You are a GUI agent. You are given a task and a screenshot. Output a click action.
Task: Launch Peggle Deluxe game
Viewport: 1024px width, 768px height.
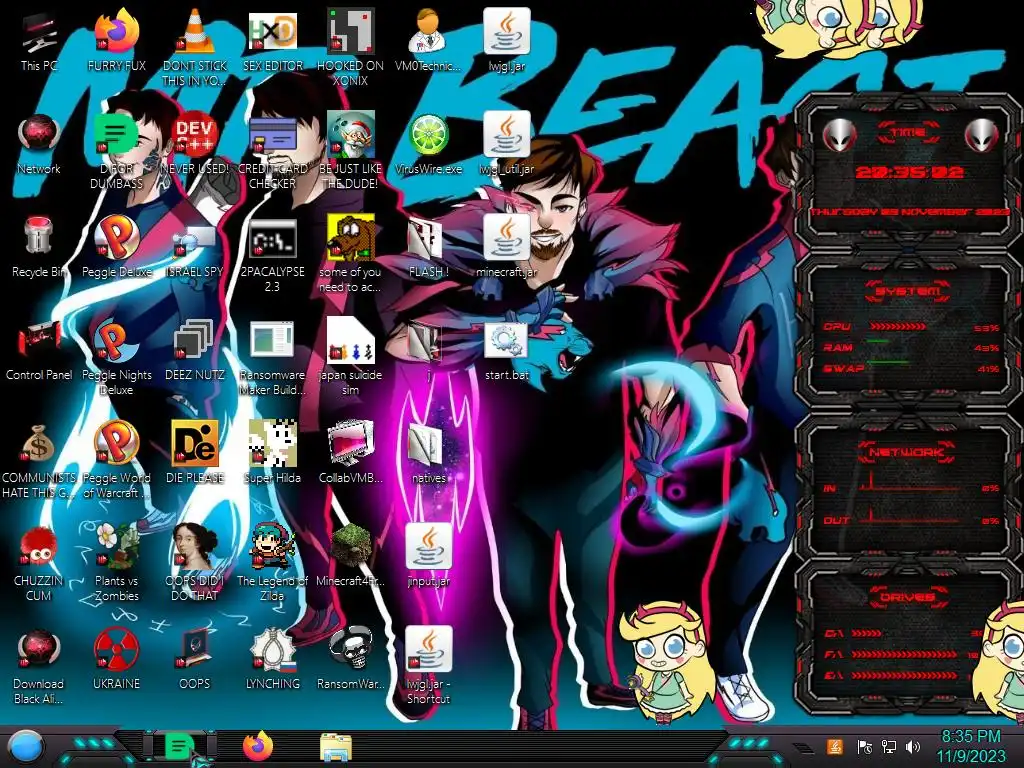(x=116, y=246)
